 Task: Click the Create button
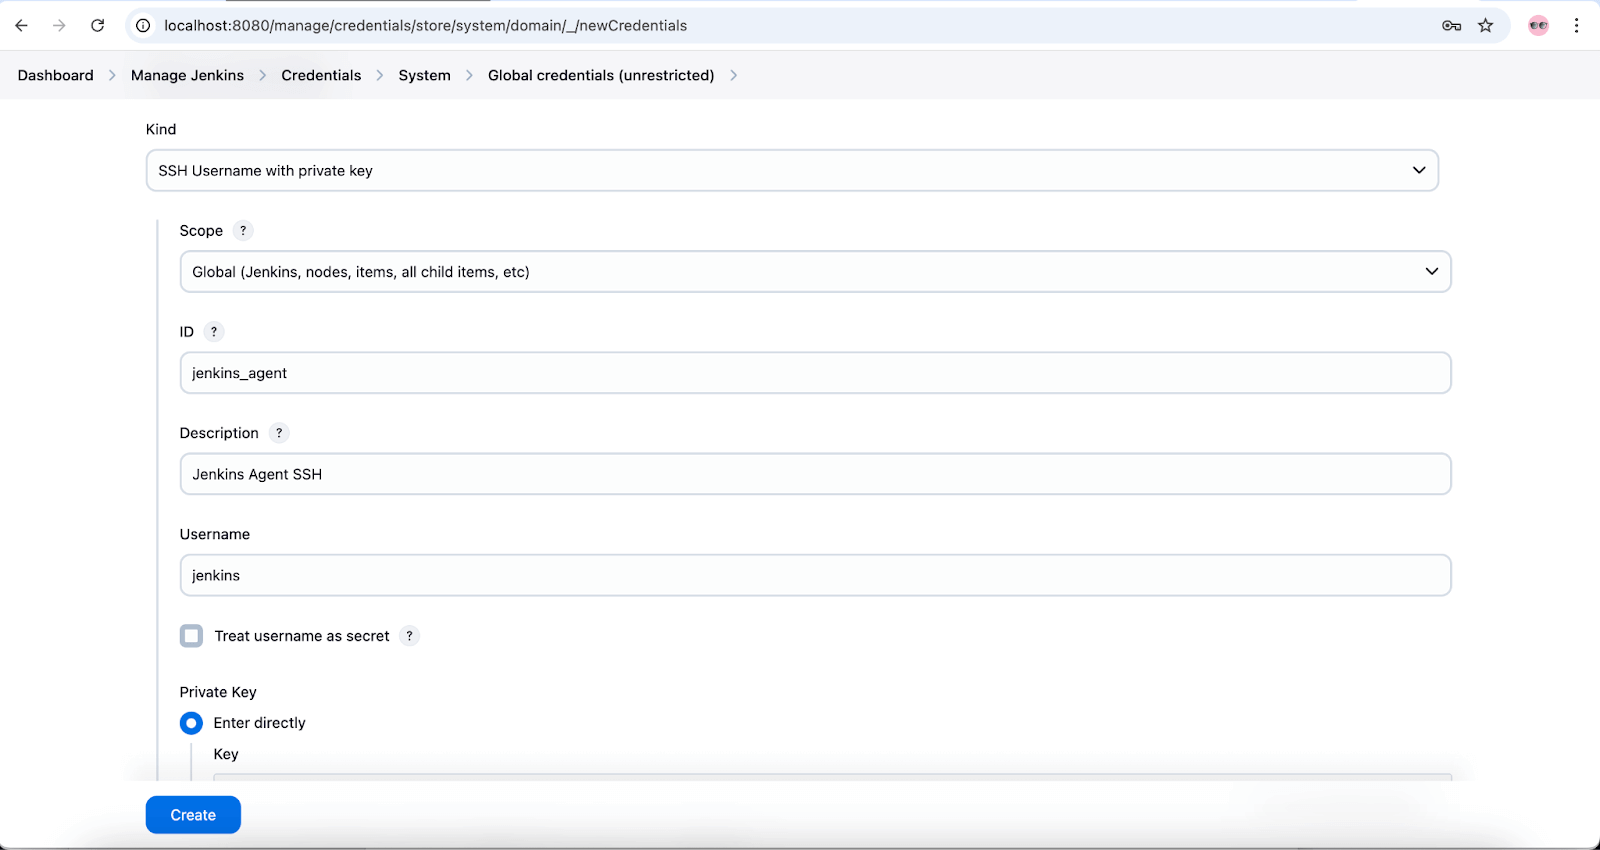click(193, 815)
